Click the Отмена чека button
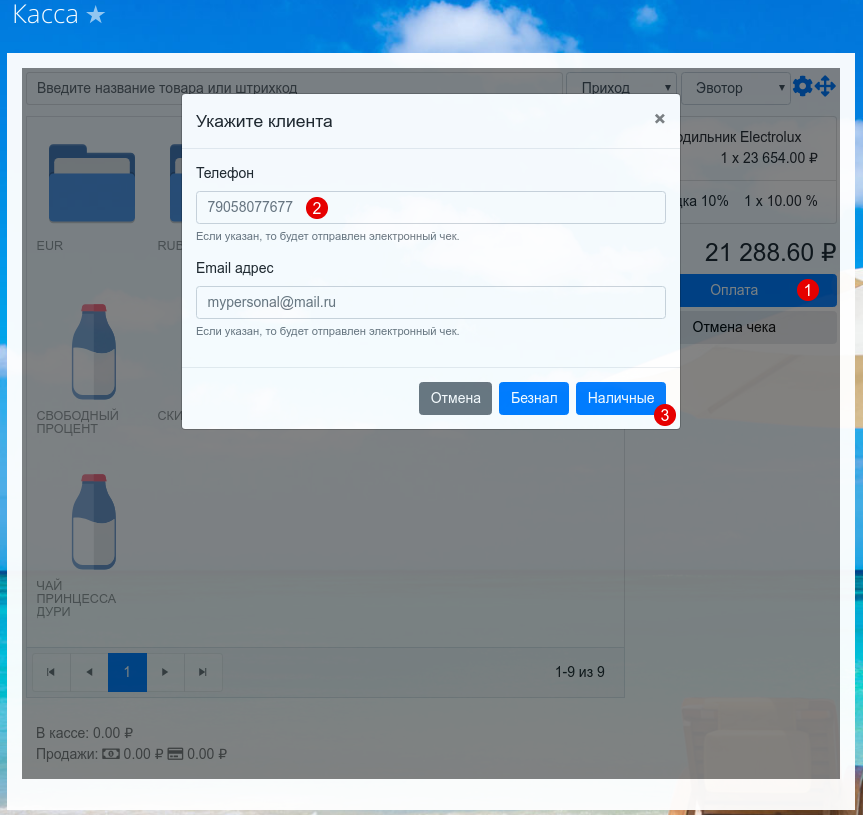Viewport: 863px width, 815px height. (x=734, y=327)
